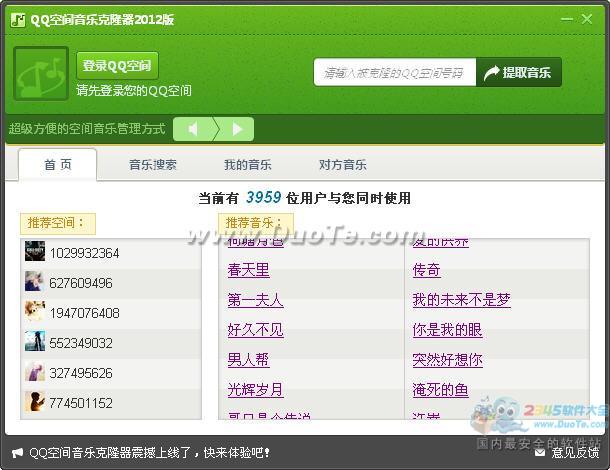Click the 登录QQ空间 login button
Viewport: 610px width, 470px height.
click(x=117, y=66)
